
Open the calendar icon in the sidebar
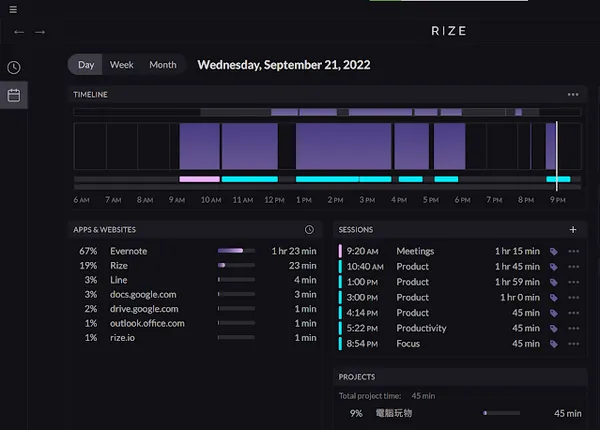tap(14, 95)
